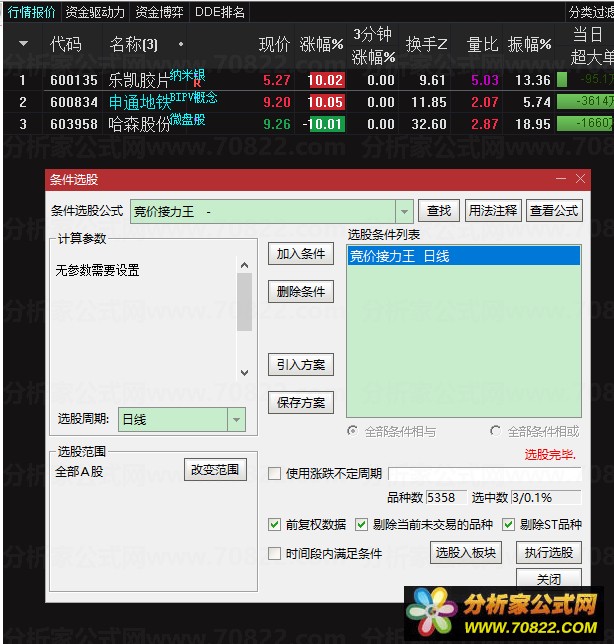
Task: Toggle 剔除当前未交易的品种 checkbox
Action: tap(361, 524)
